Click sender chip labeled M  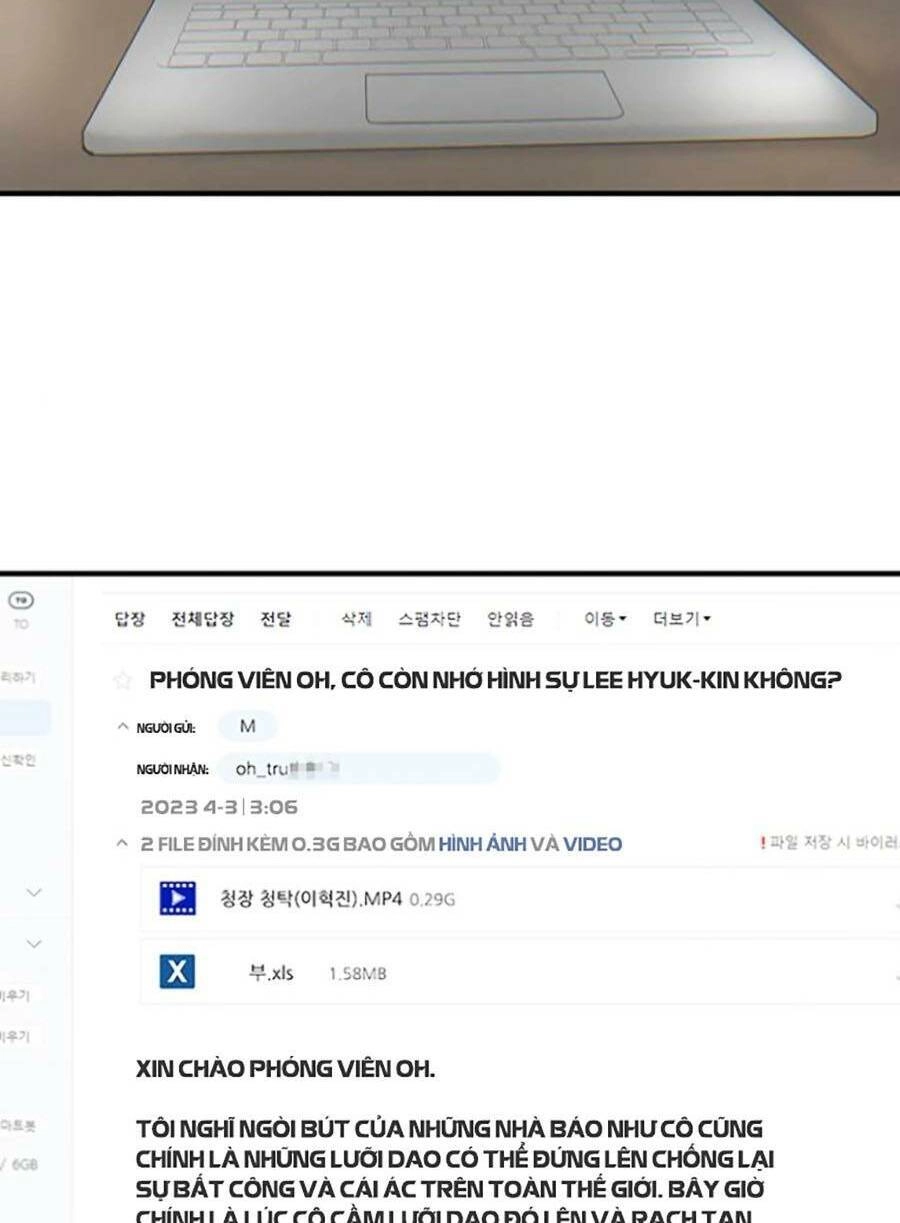[247, 727]
